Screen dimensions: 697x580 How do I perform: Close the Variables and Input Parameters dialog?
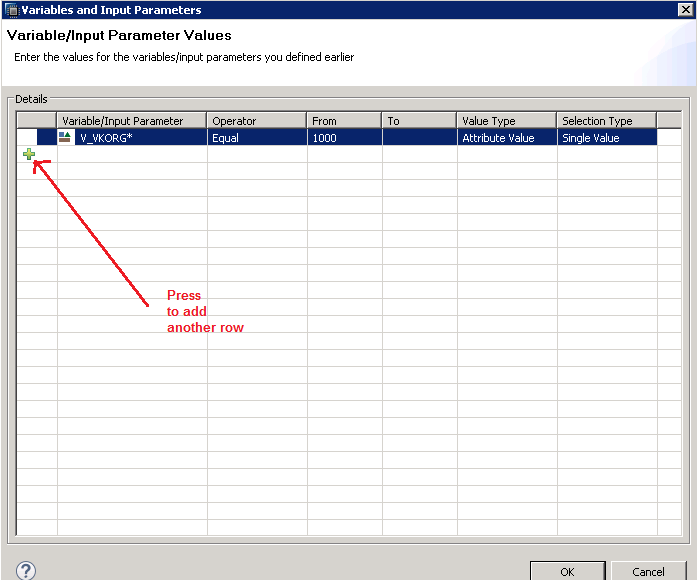click(x=686, y=9)
